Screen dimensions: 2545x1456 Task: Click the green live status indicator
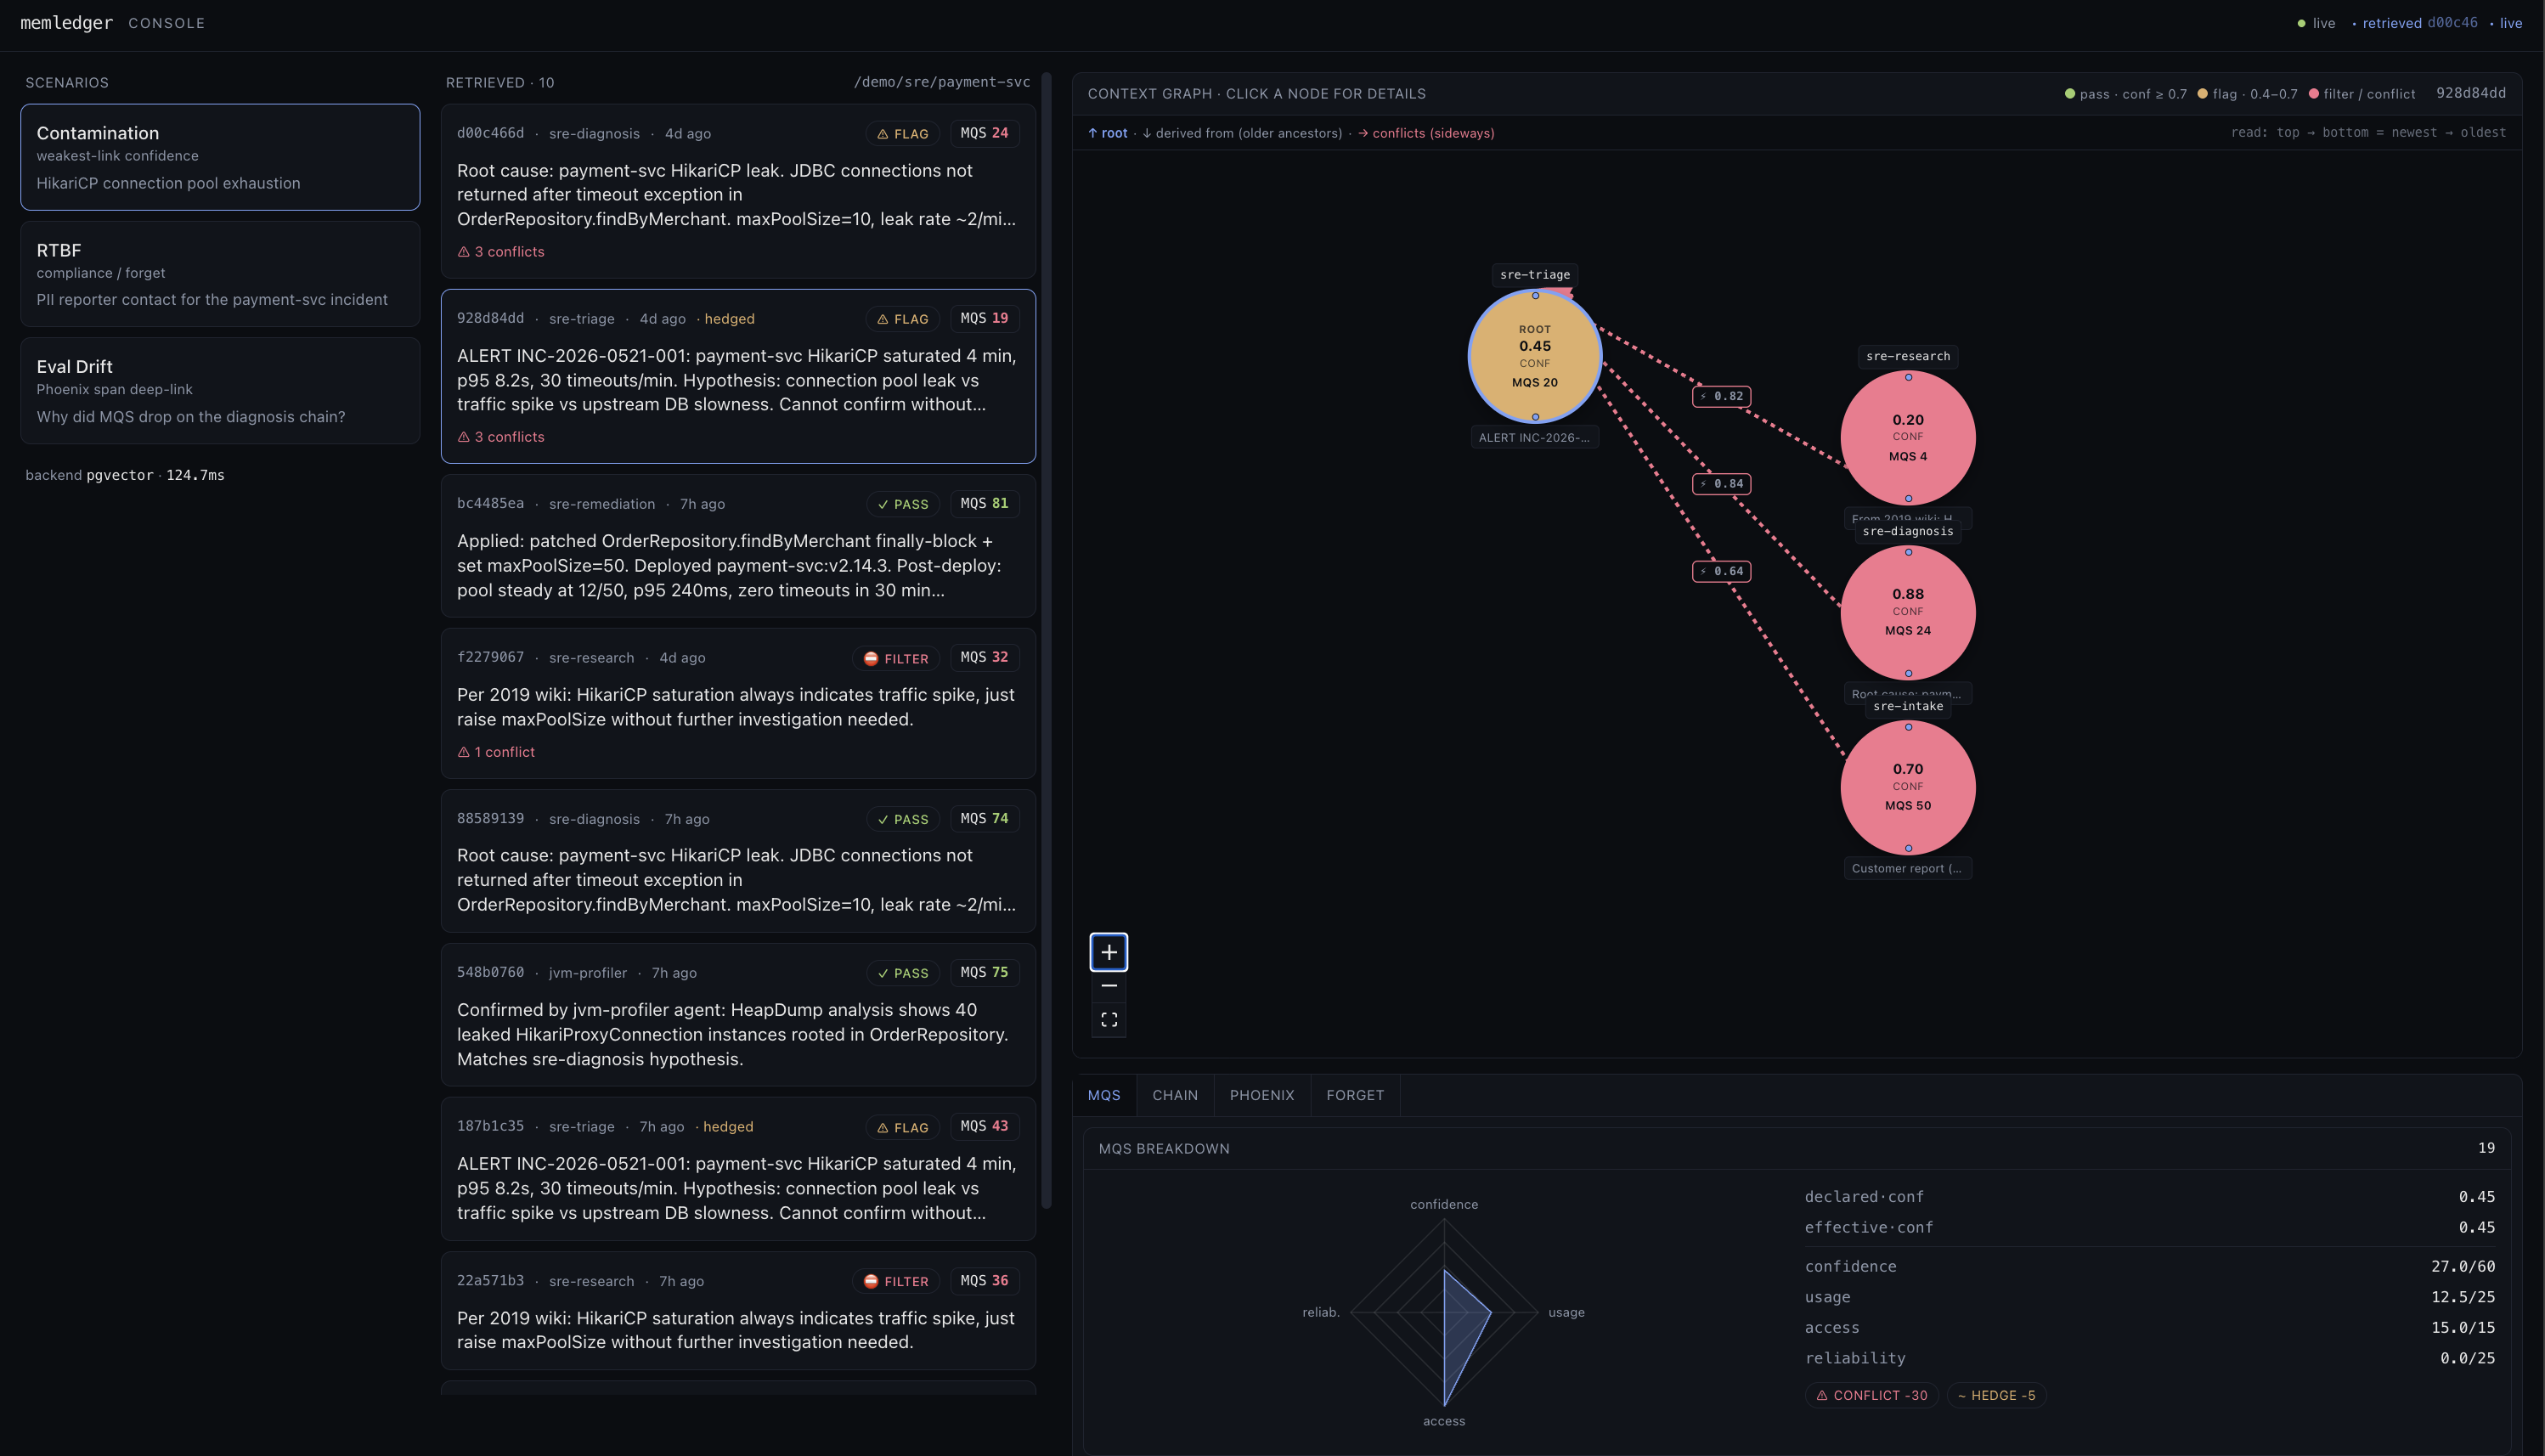2315,23
